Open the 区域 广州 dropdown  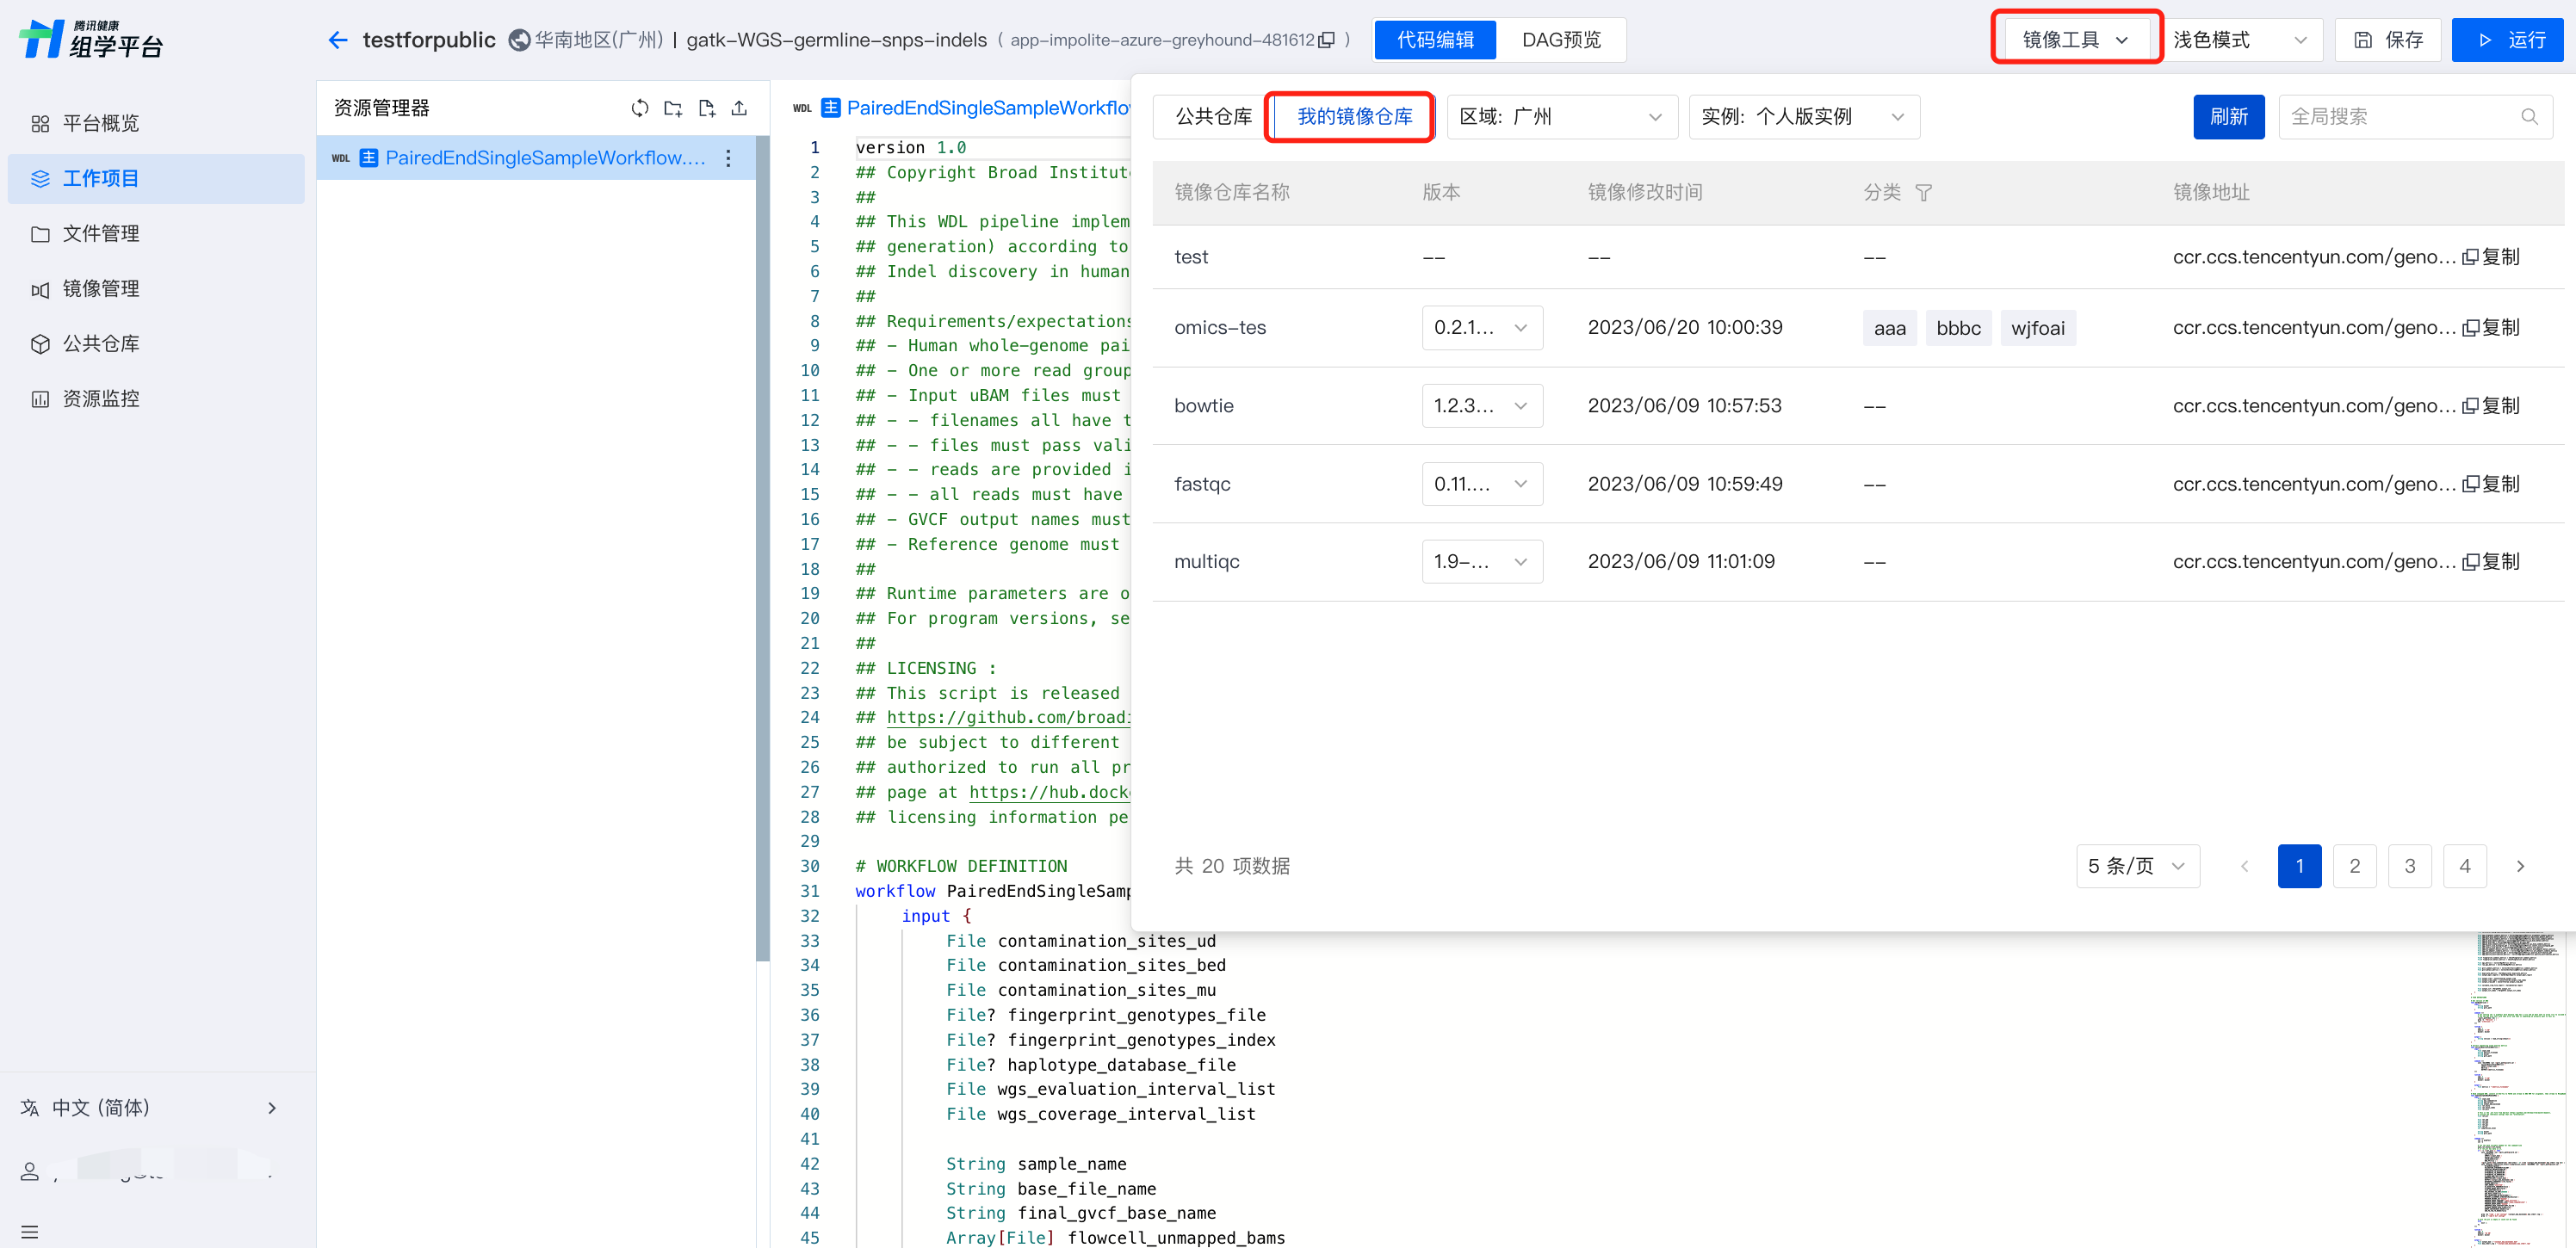pos(1560,117)
